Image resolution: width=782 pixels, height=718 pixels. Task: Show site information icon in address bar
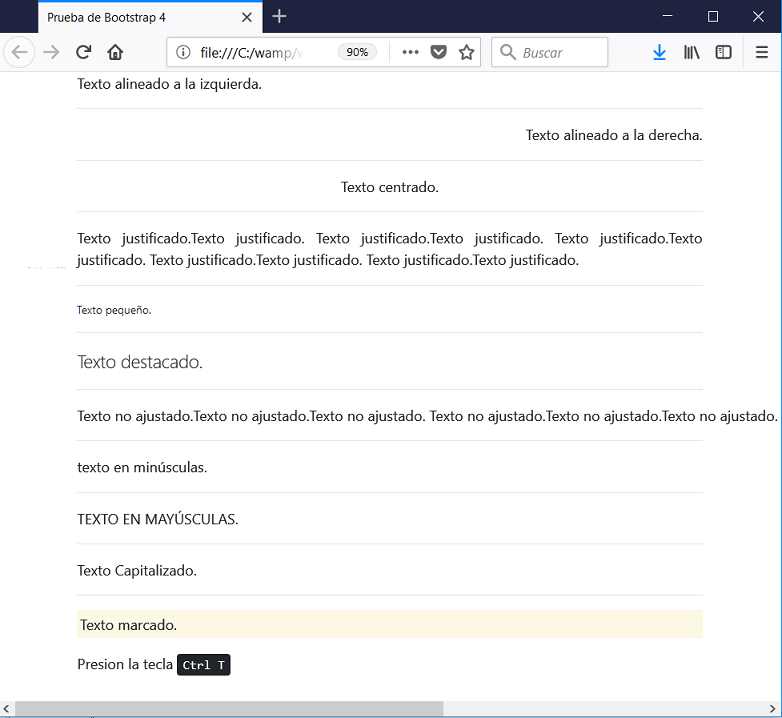(x=183, y=52)
